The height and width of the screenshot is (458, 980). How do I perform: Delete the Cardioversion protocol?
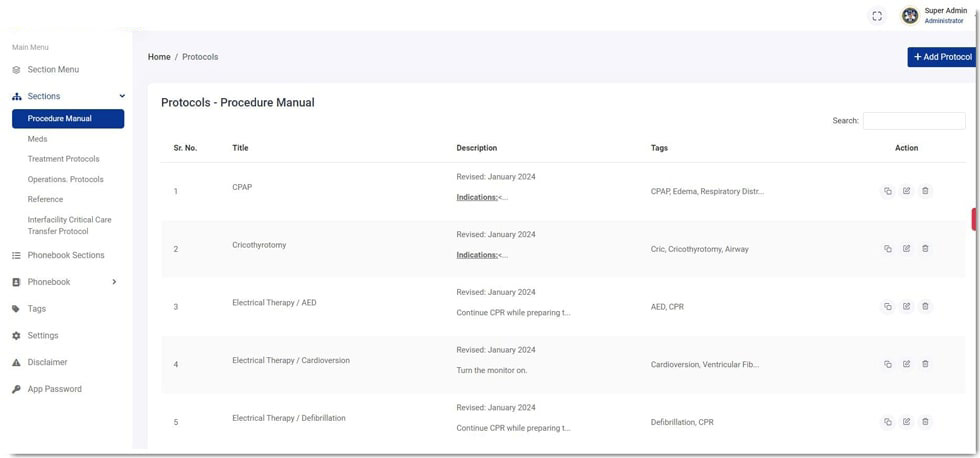(x=926, y=364)
